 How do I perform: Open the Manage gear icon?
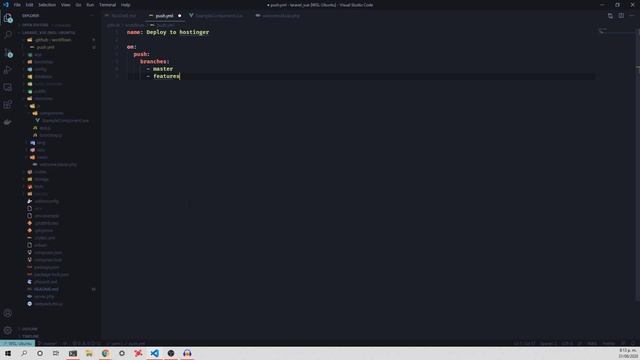(8, 330)
